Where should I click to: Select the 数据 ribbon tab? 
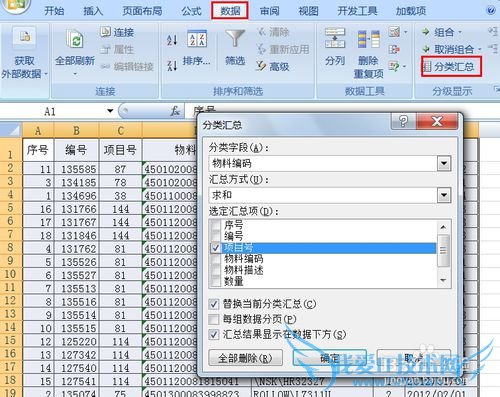[x=230, y=11]
